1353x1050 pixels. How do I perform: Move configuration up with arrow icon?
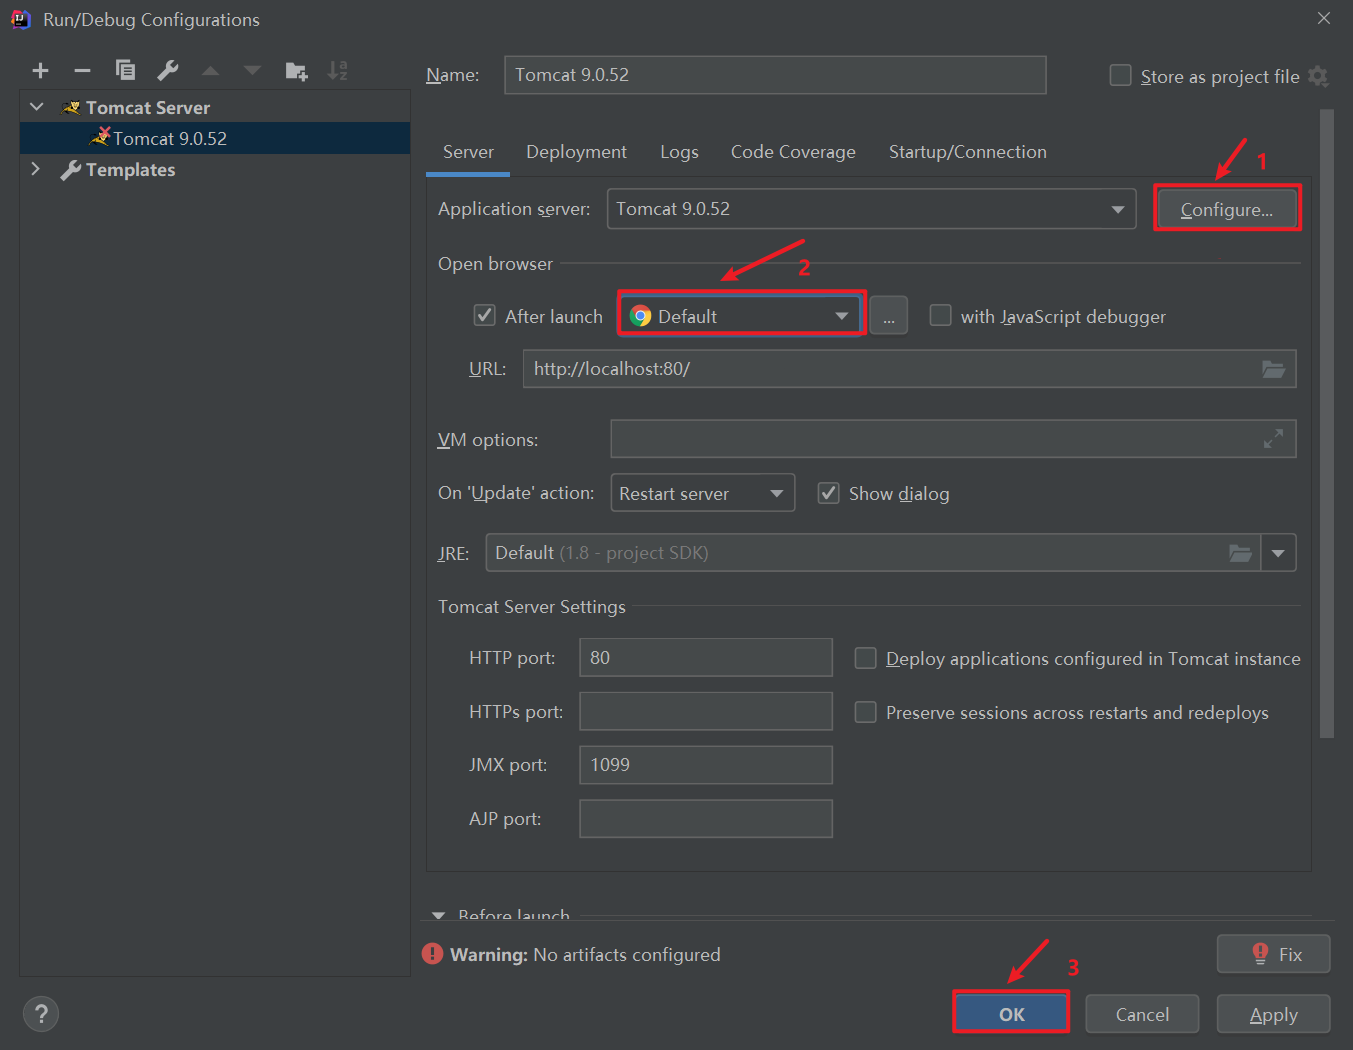pos(210,71)
